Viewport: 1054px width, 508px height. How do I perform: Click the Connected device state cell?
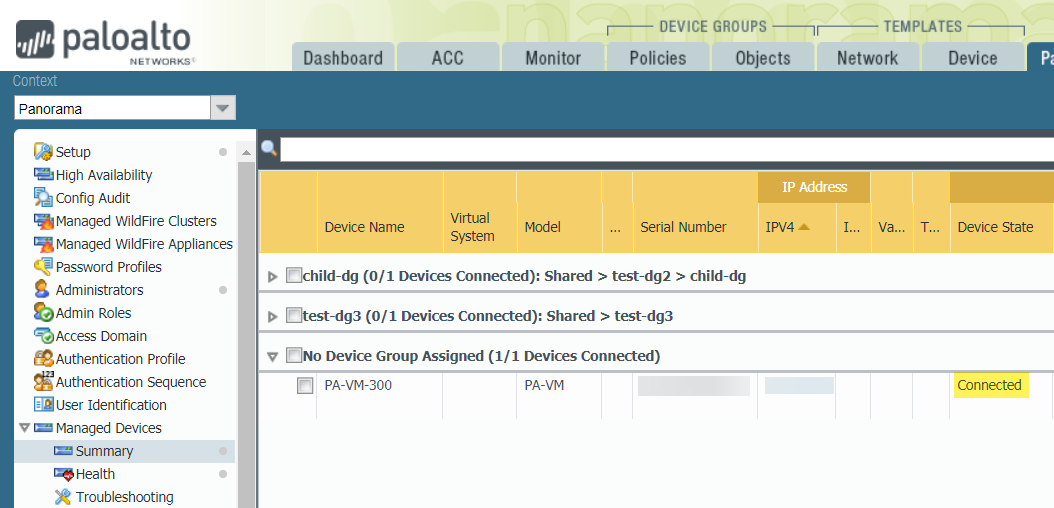989,385
